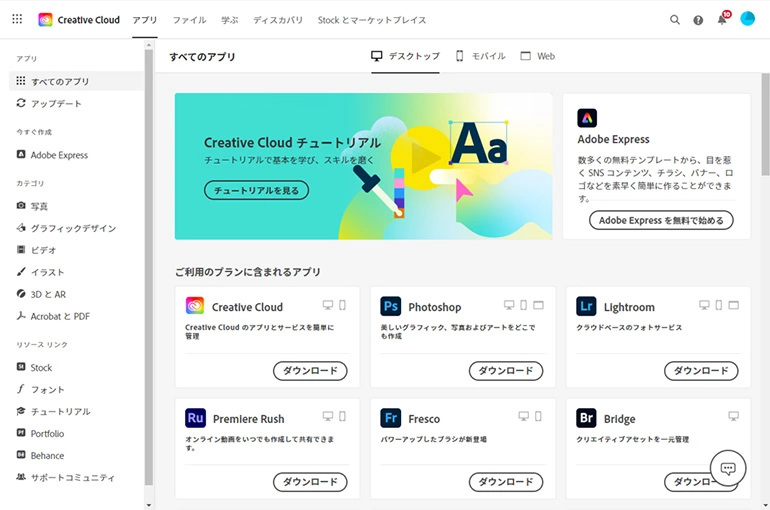Image resolution: width=770 pixels, height=510 pixels.
Task: Switch to 学ぶ top menu
Action: point(229,20)
